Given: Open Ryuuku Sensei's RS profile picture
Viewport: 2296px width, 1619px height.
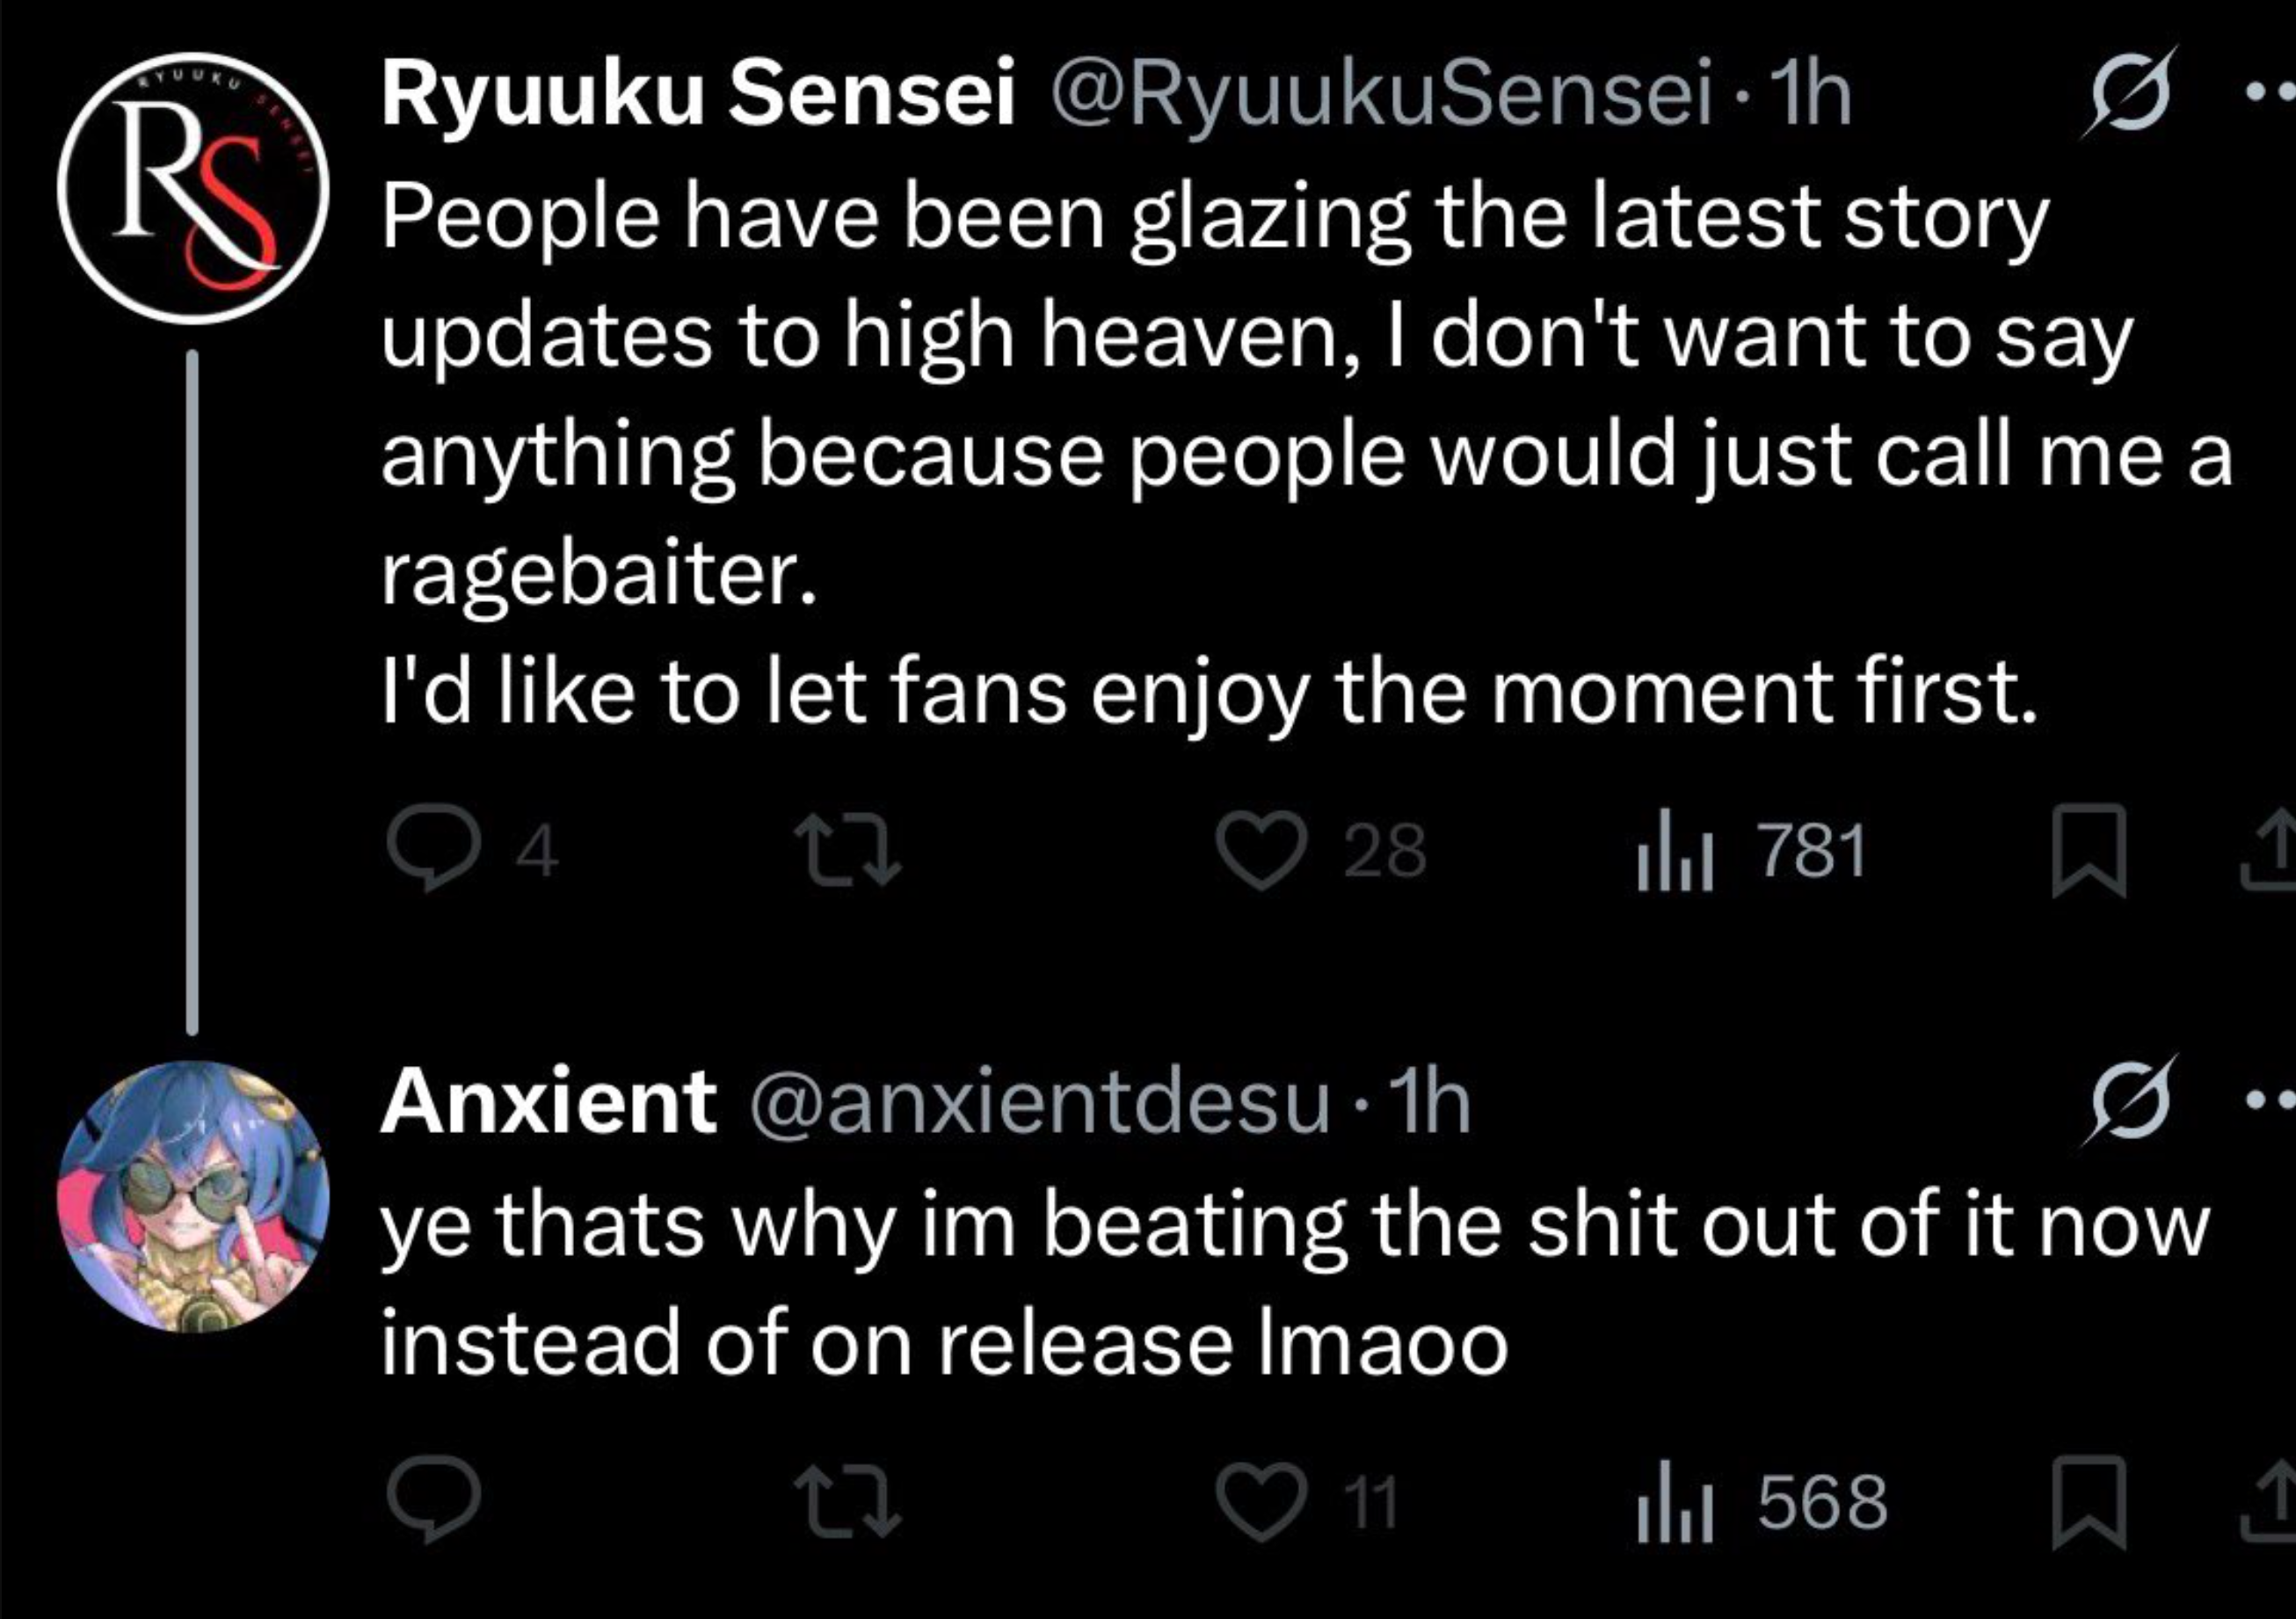Looking at the screenshot, I should 193,189.
